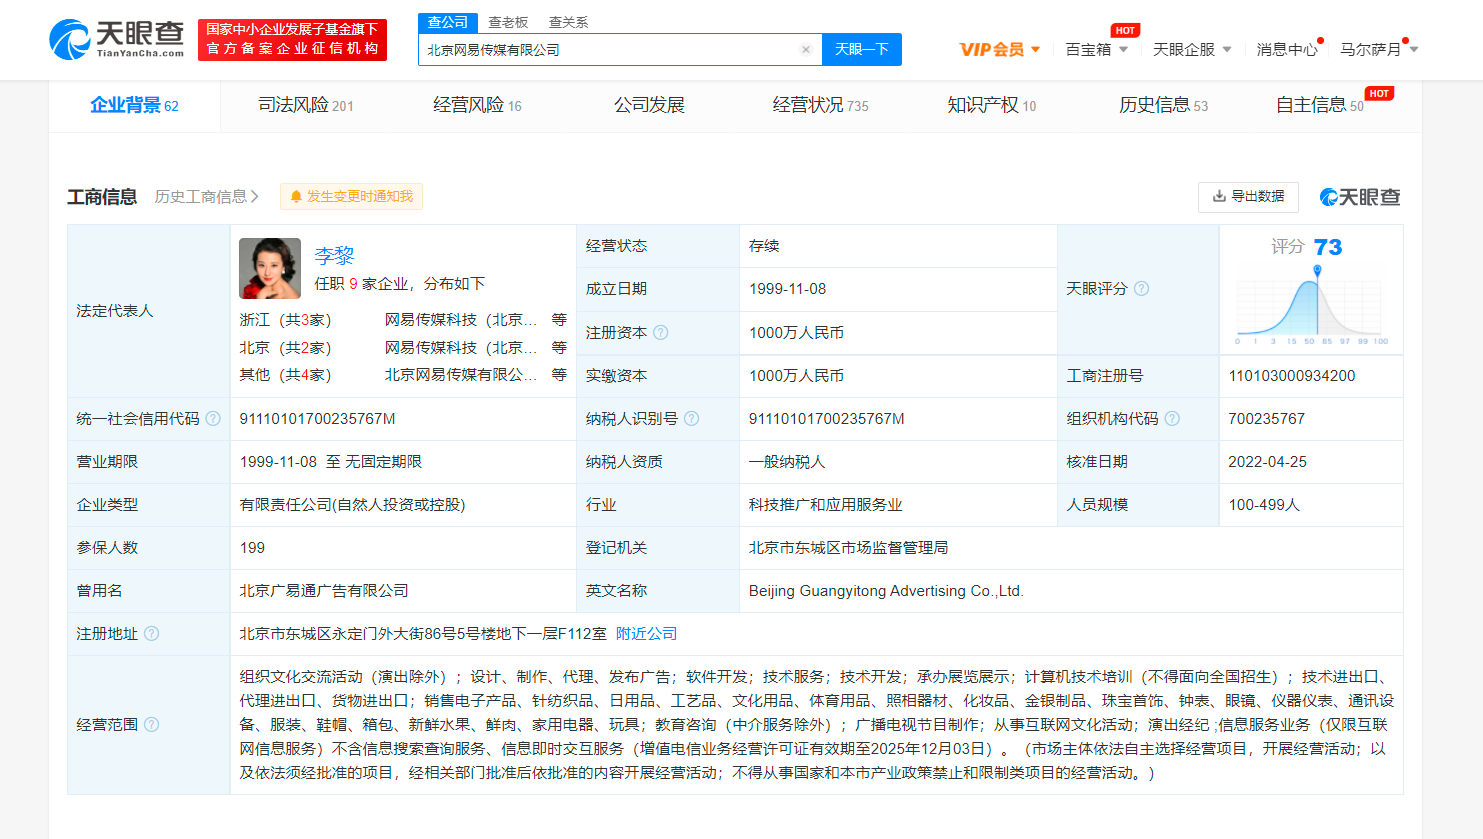Viewport: 1483px width, 839px height.
Task: Click the 科技推广和应用服务业 industry value
Action: pyautogui.click(x=826, y=505)
